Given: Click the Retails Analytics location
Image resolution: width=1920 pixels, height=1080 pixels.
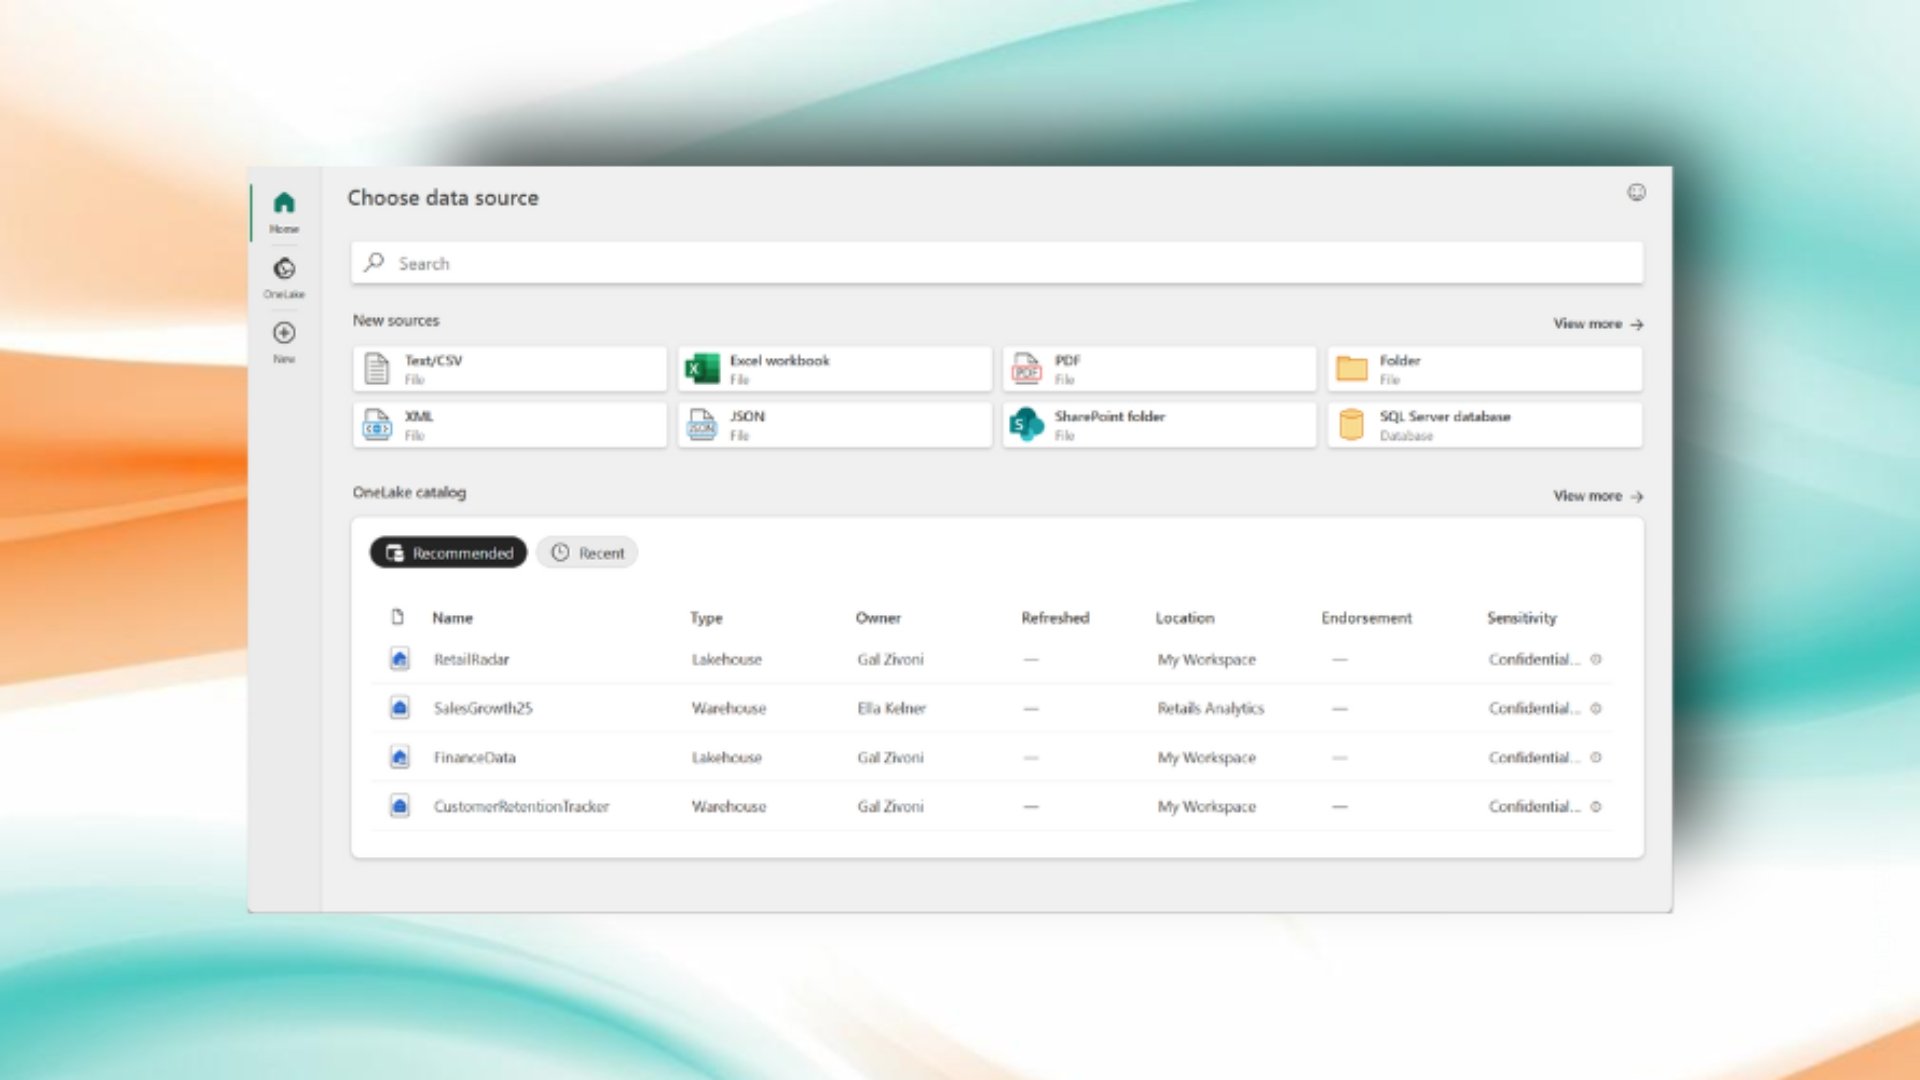Looking at the screenshot, I should pyautogui.click(x=1211, y=708).
